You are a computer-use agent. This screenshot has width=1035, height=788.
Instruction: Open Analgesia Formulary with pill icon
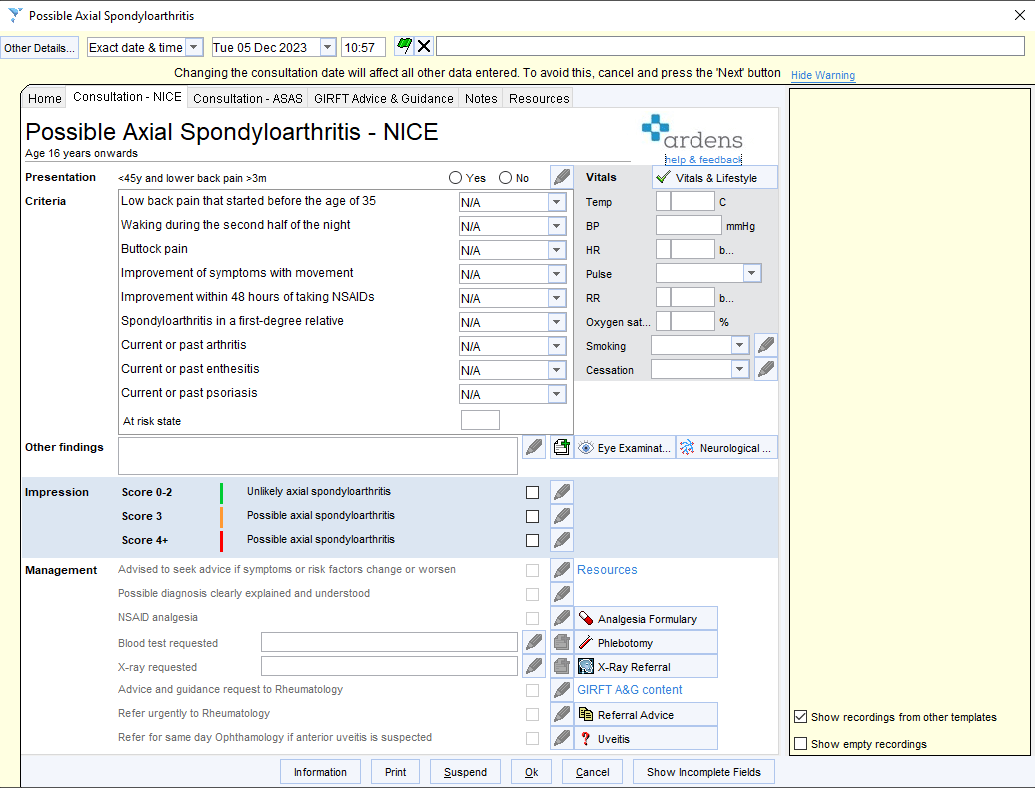click(x=646, y=618)
